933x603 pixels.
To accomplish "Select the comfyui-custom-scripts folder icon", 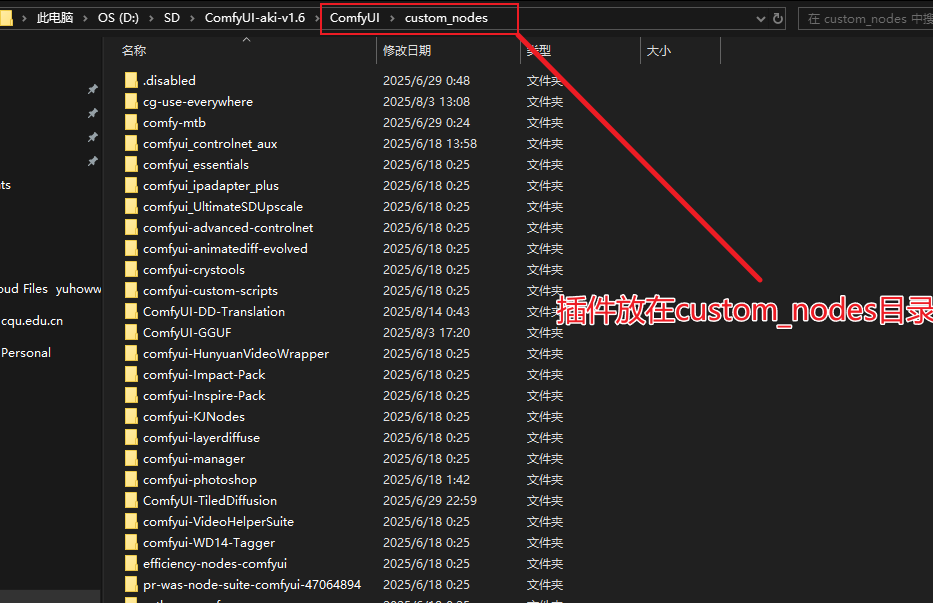I will (132, 290).
